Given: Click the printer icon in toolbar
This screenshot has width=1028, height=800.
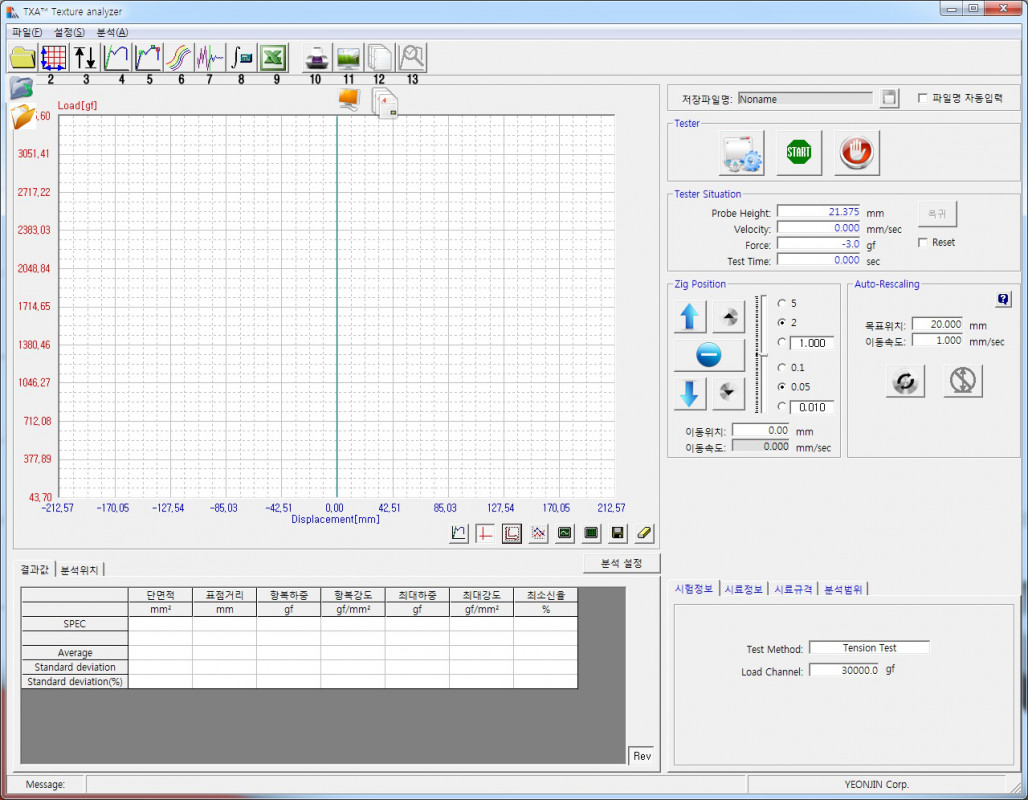Looking at the screenshot, I should tap(316, 57).
